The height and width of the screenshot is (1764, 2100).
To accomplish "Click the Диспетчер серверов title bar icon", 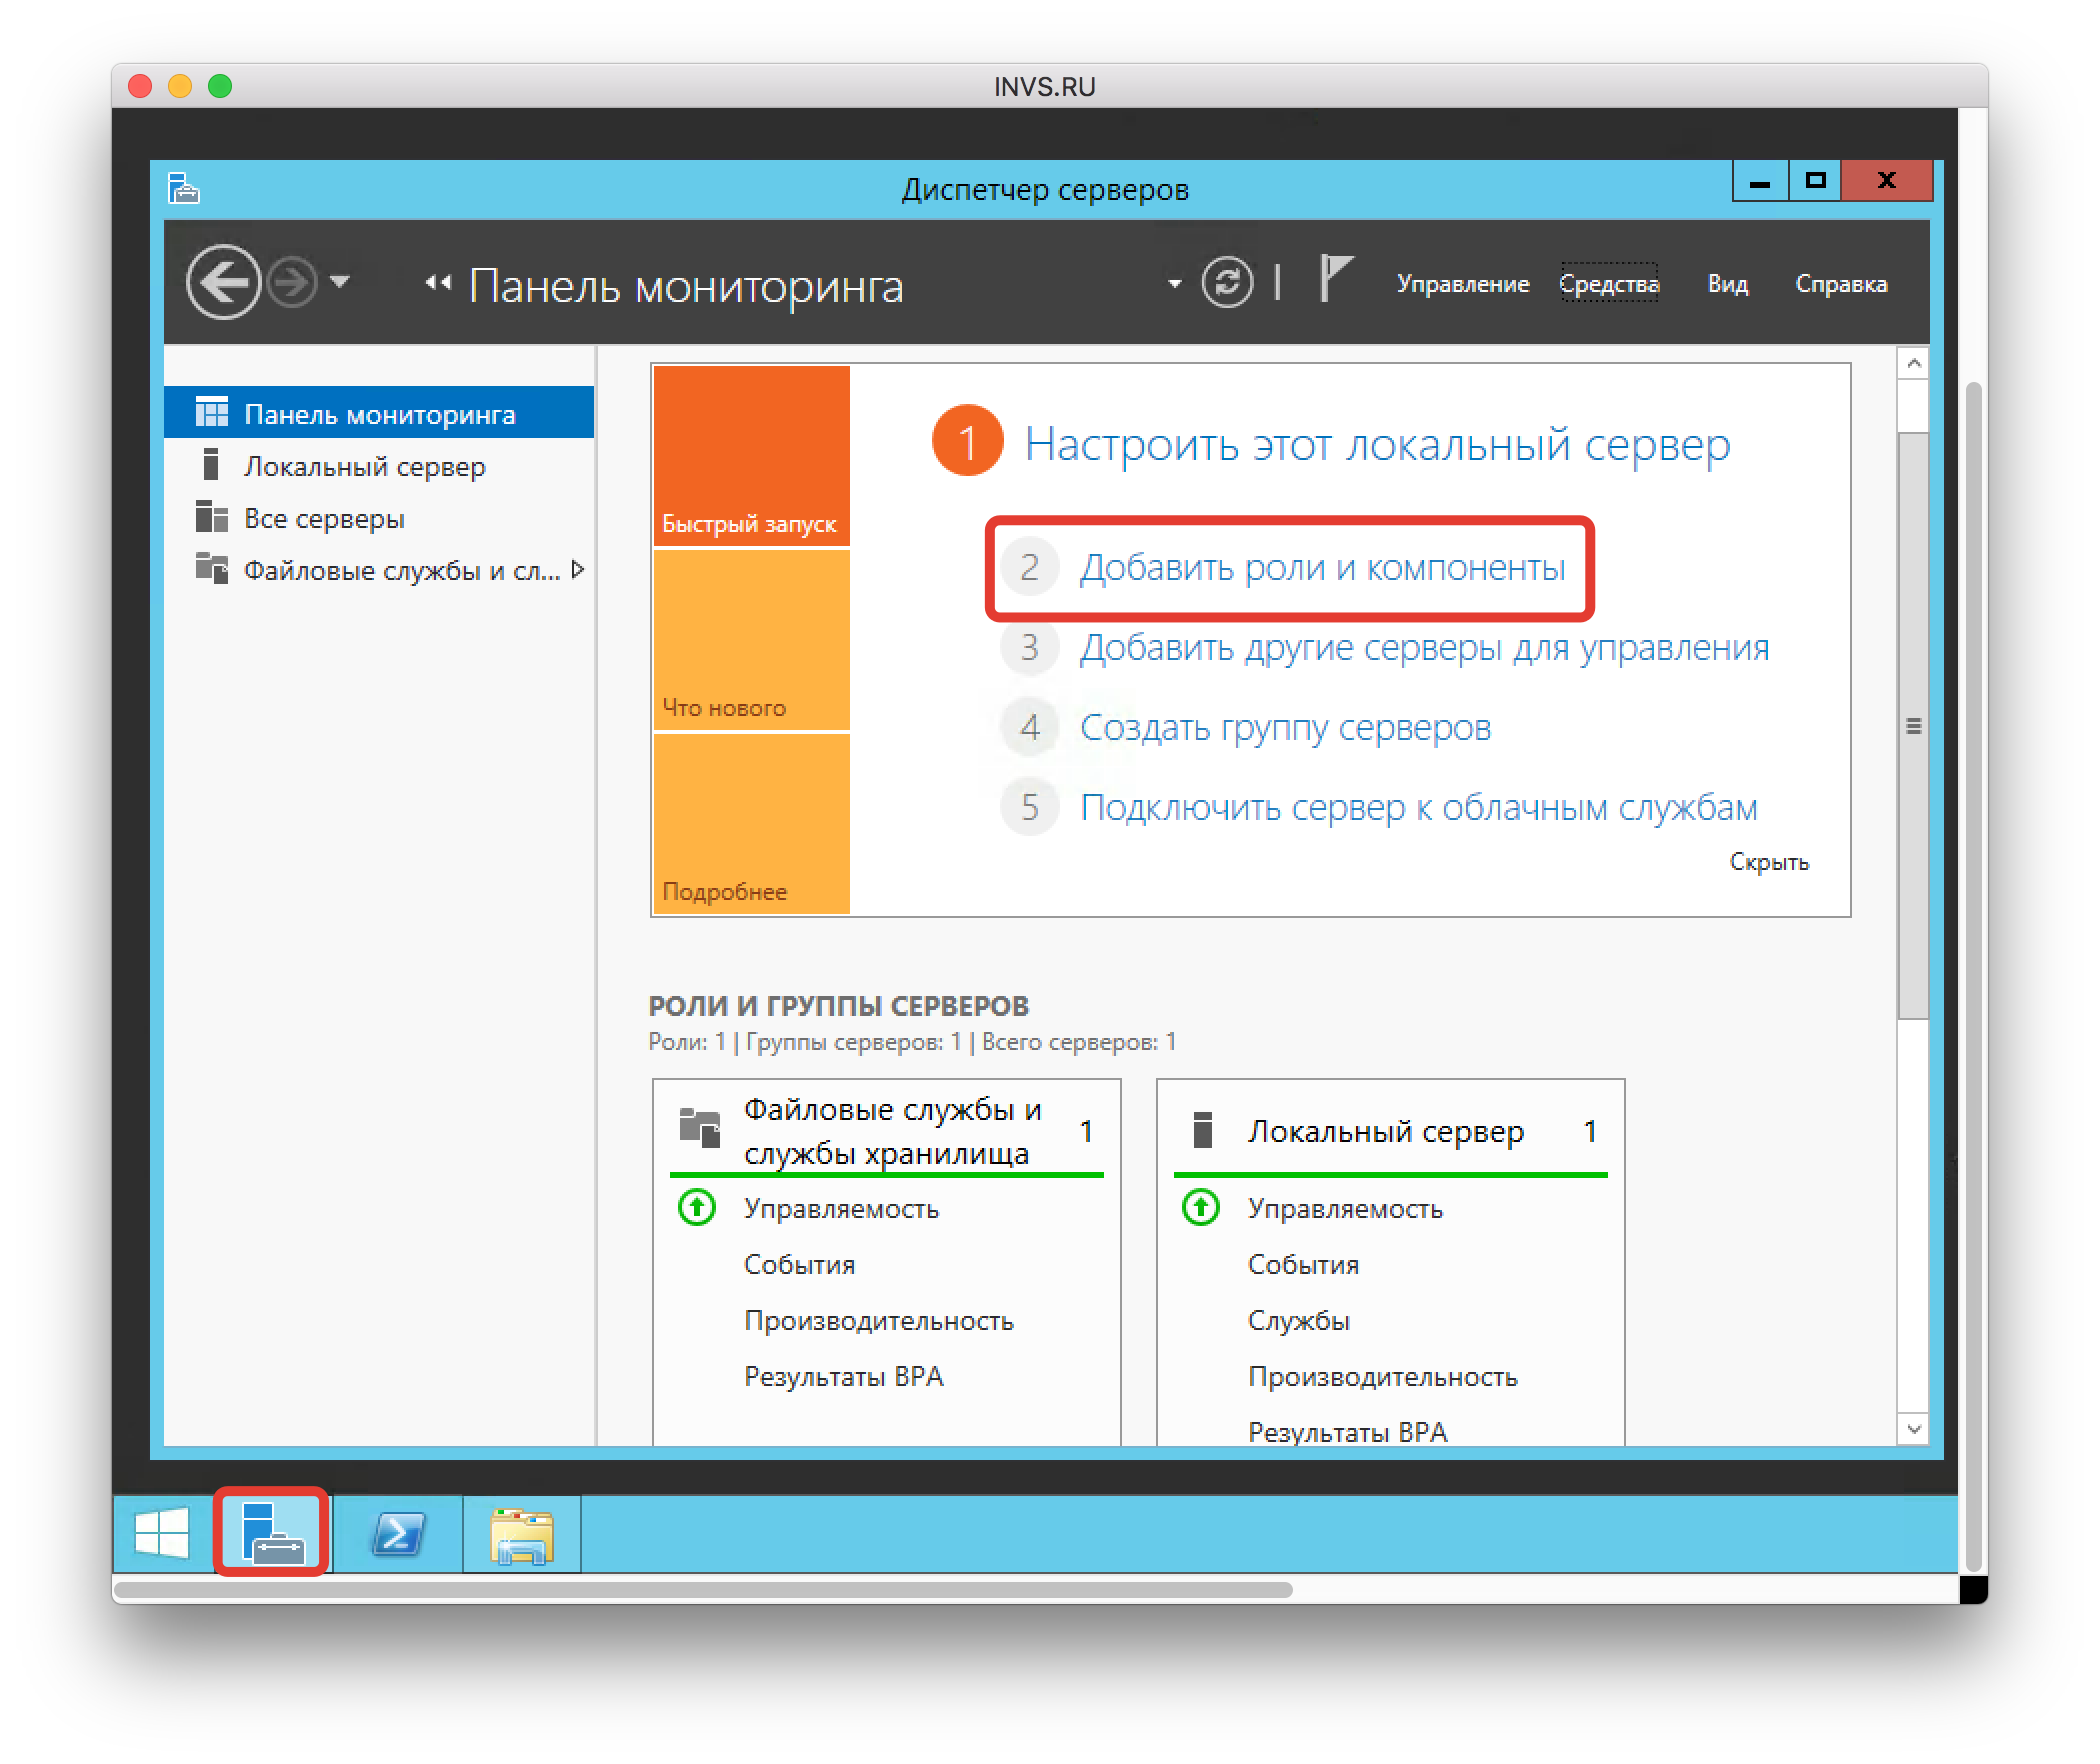I will click(184, 187).
